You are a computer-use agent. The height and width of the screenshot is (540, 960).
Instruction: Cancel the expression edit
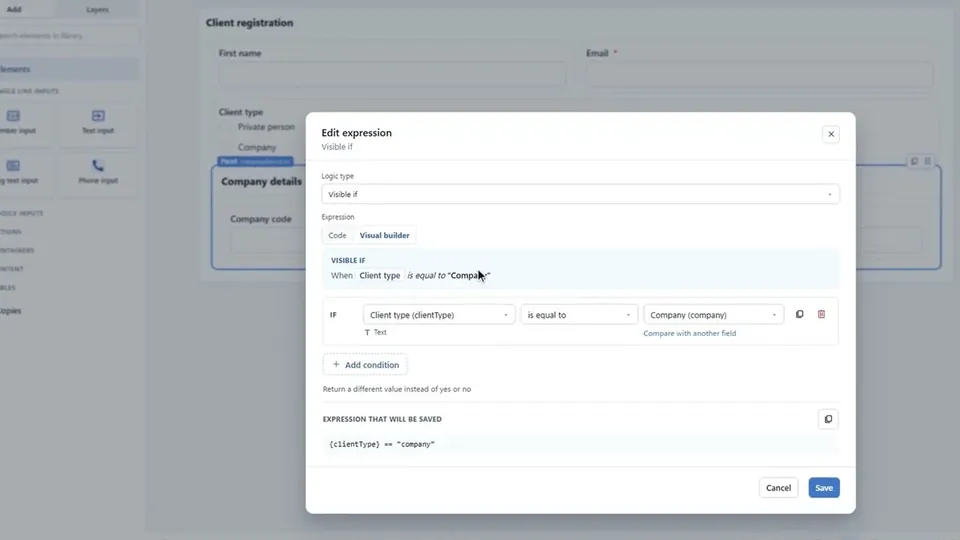778,487
